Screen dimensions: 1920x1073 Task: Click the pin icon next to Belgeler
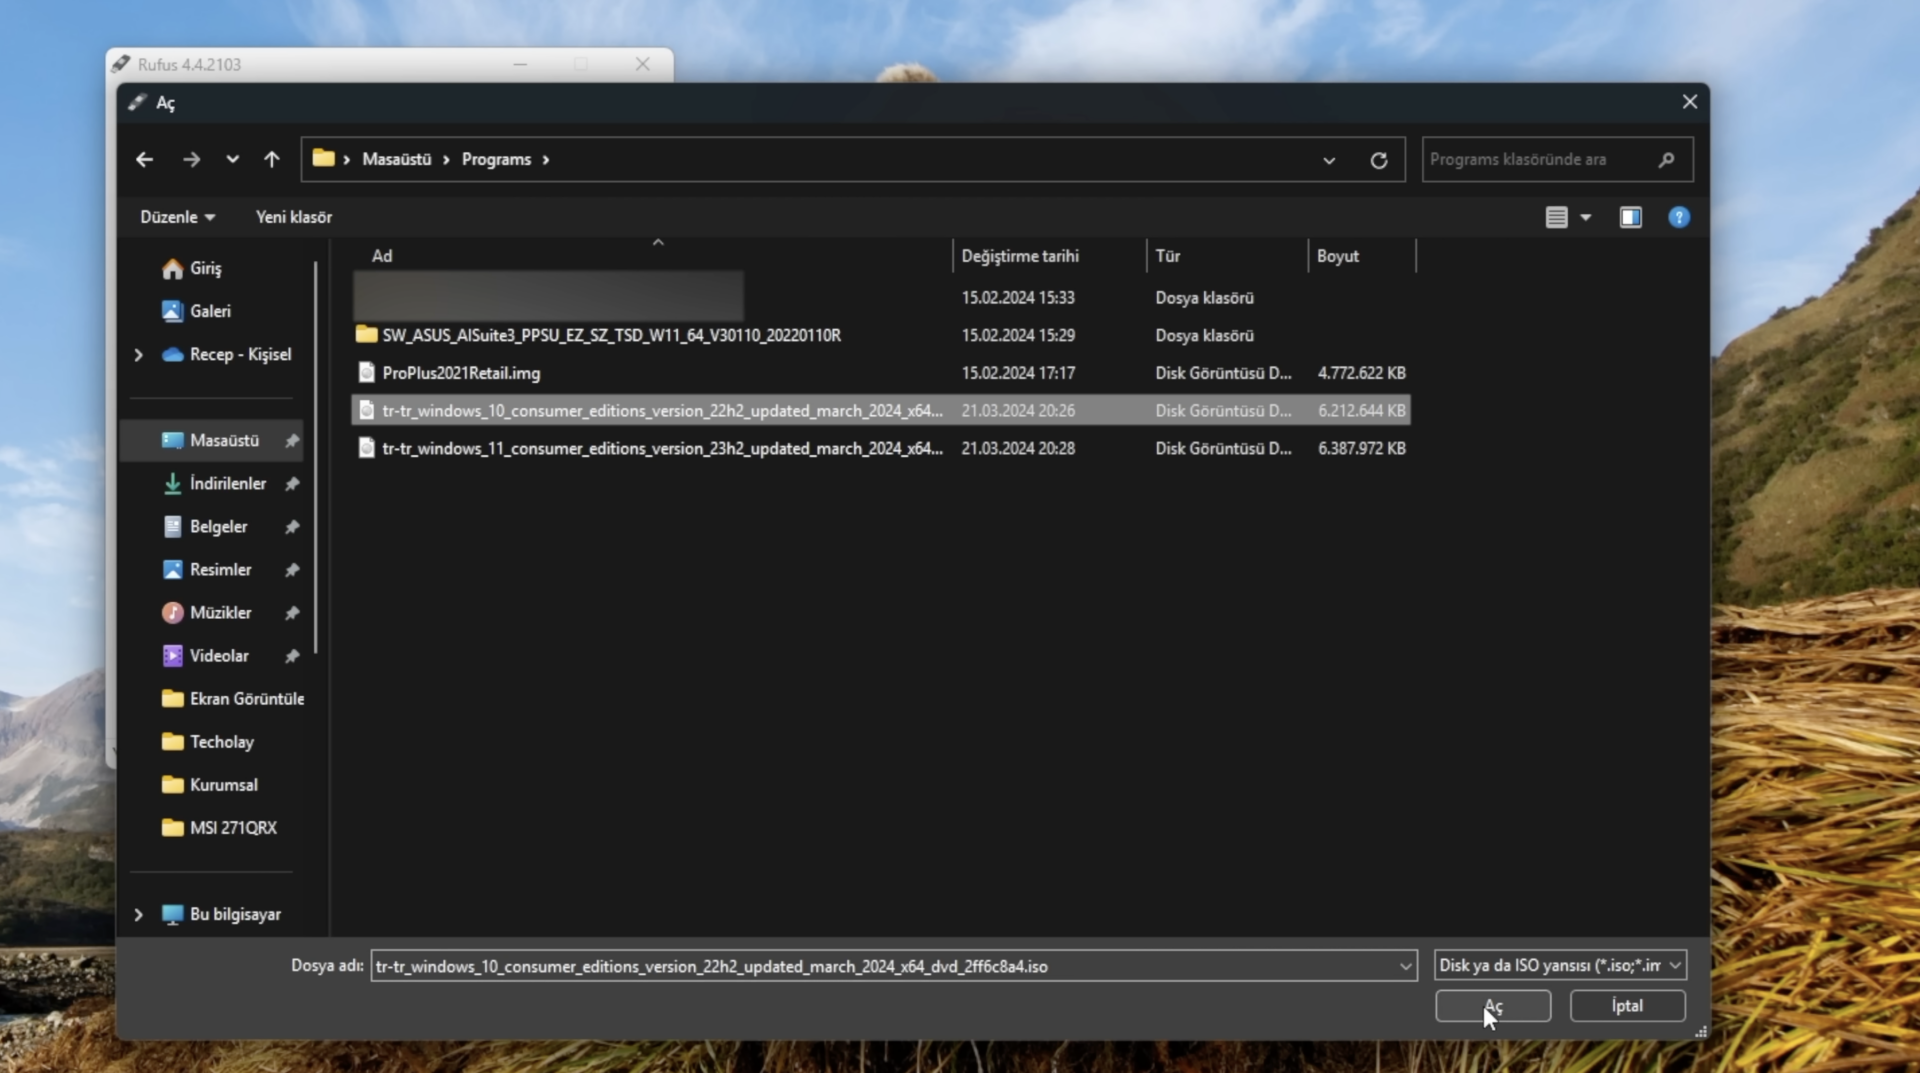(x=291, y=527)
